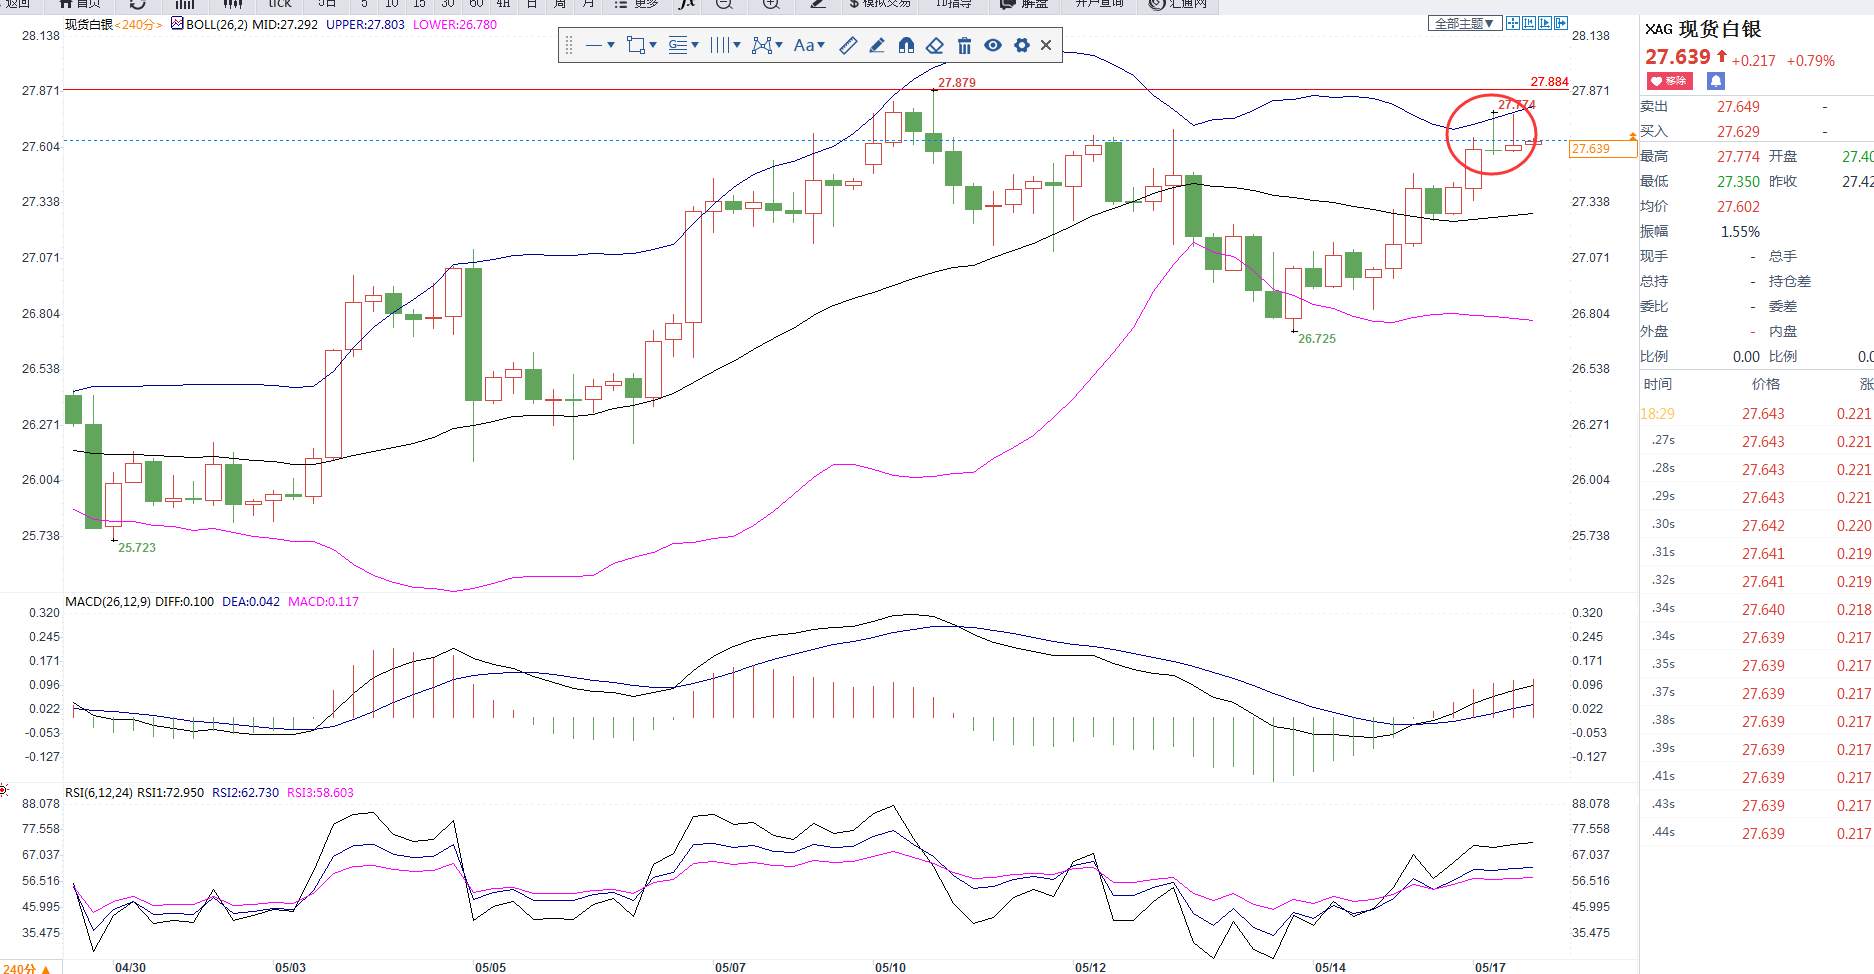Open the 解盘 market analysis item
Viewport: 1874px width, 974px height.
[1025, 4]
